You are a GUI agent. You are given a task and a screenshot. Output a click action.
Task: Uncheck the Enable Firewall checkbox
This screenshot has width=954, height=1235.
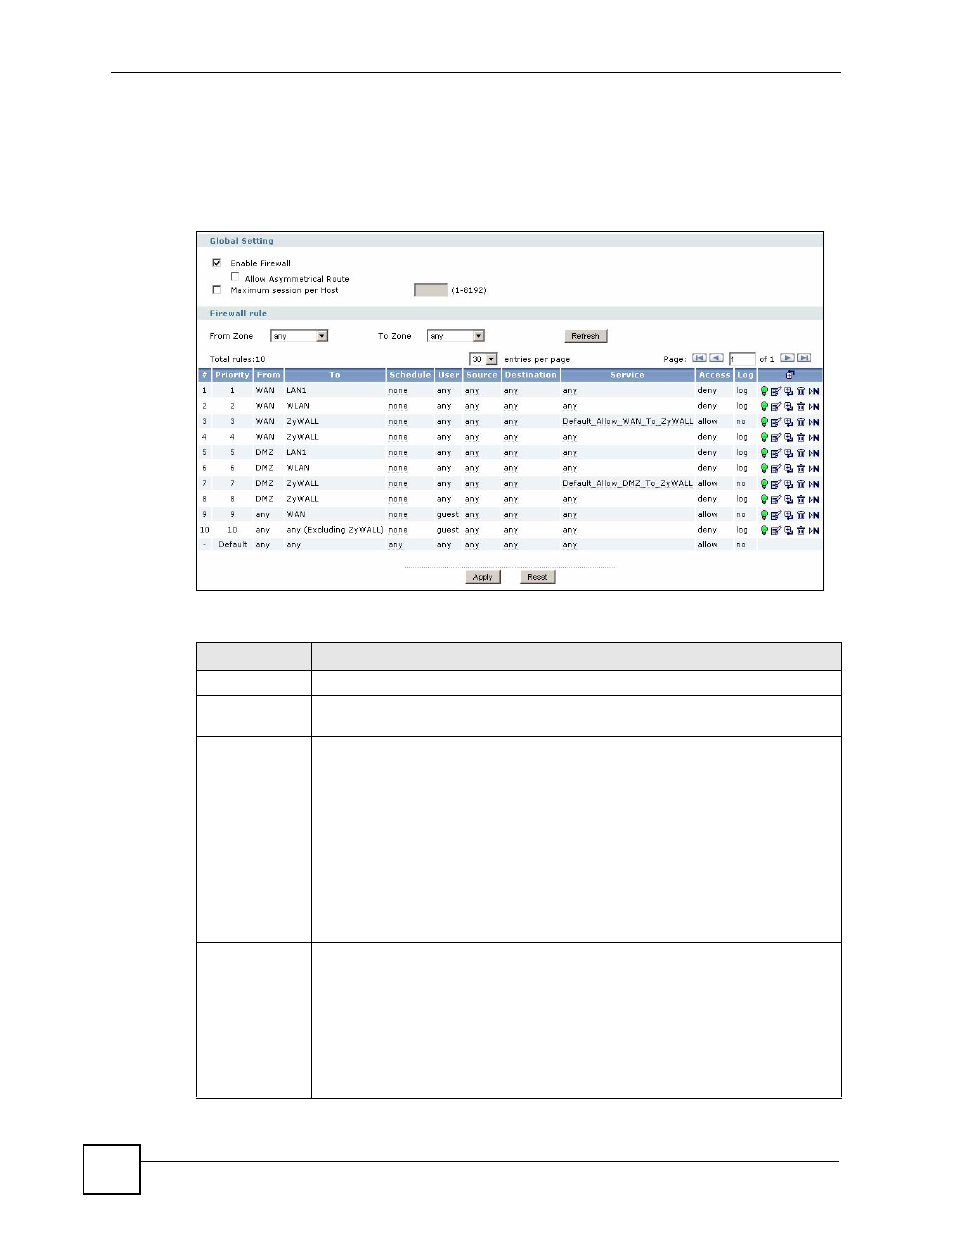coord(216,262)
